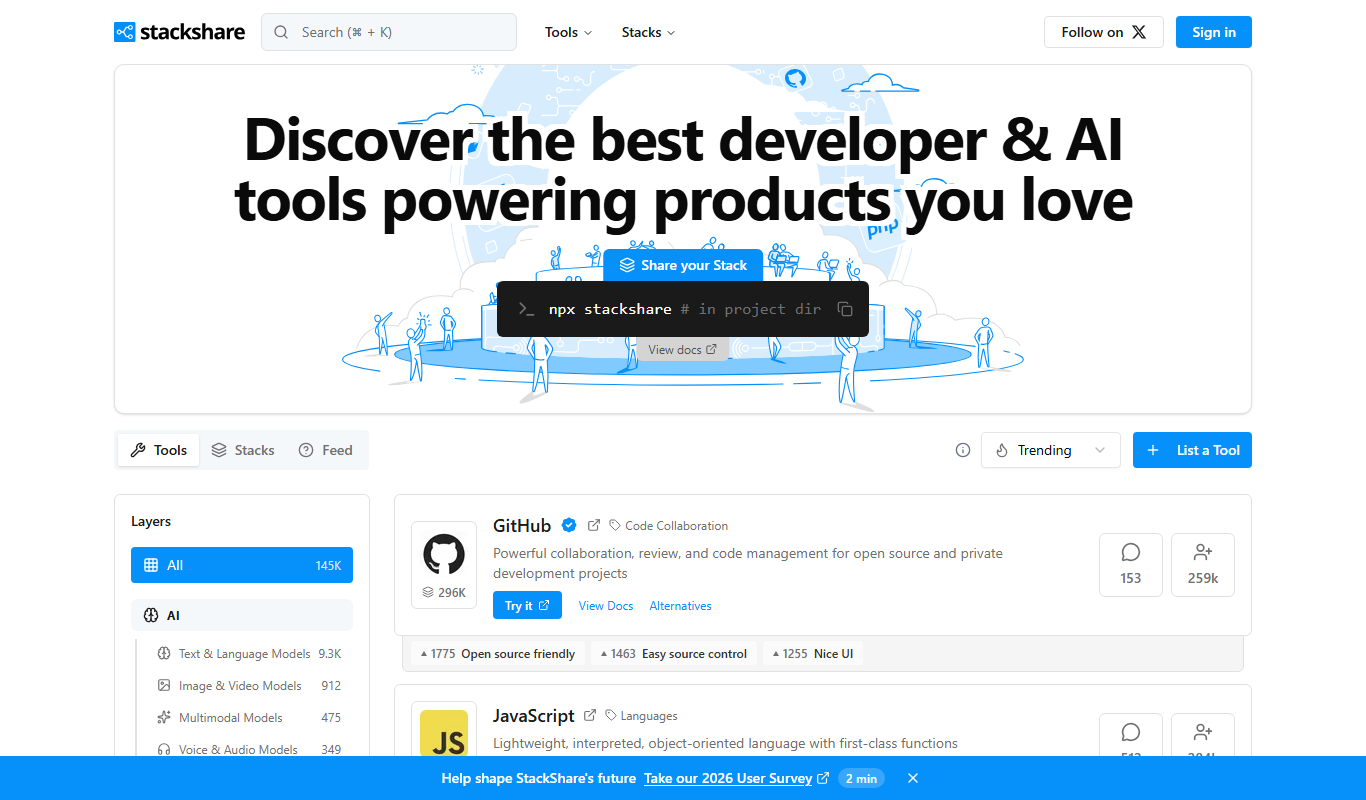Open GitHub's Alternatives link
Image resolution: width=1366 pixels, height=800 pixels.
click(681, 606)
